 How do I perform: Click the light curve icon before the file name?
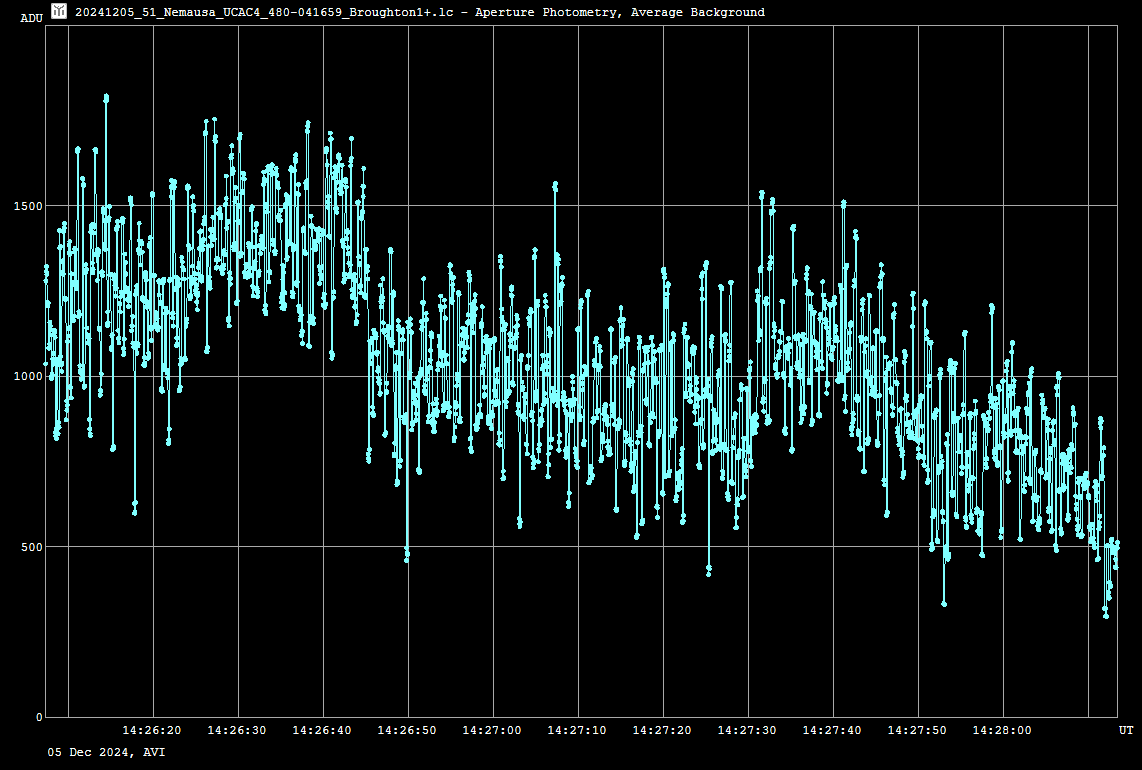[x=59, y=11]
